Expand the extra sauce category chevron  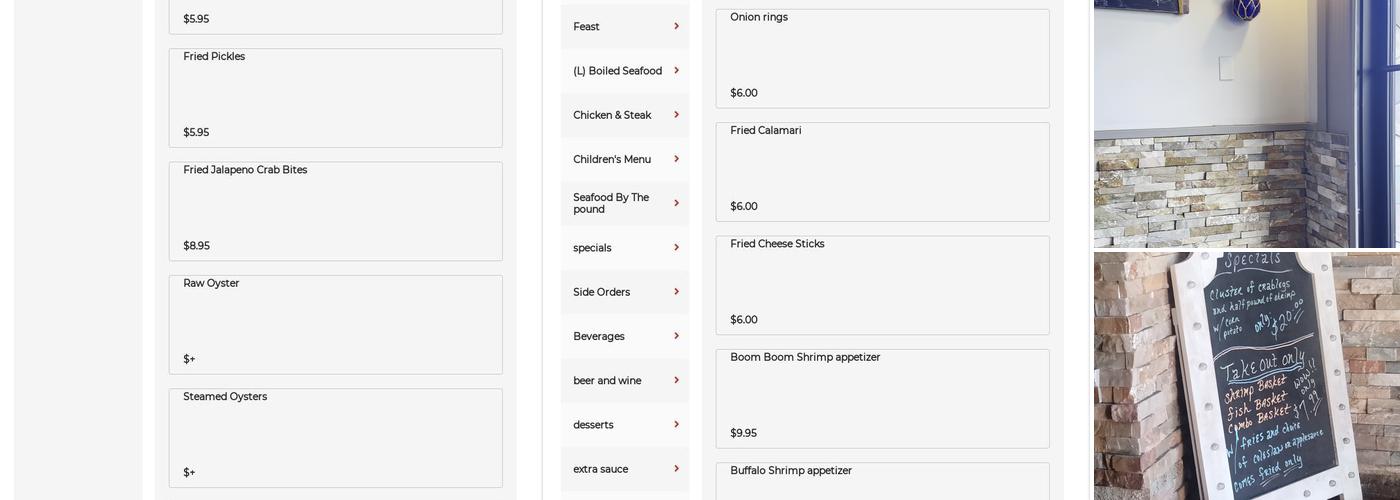click(676, 469)
